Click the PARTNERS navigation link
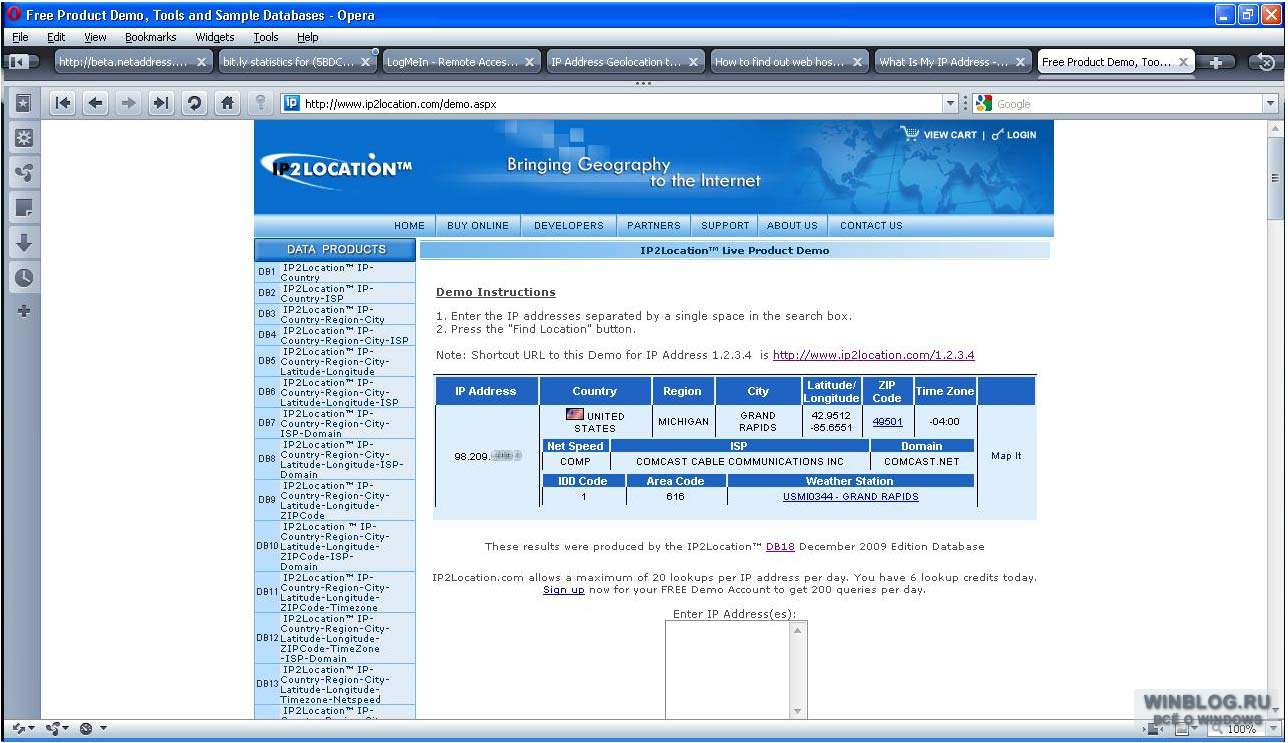 [x=653, y=226]
